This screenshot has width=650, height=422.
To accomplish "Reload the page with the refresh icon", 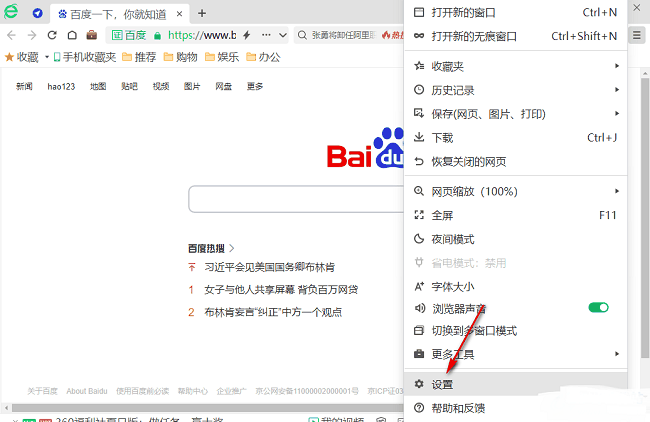I will 52,35.
